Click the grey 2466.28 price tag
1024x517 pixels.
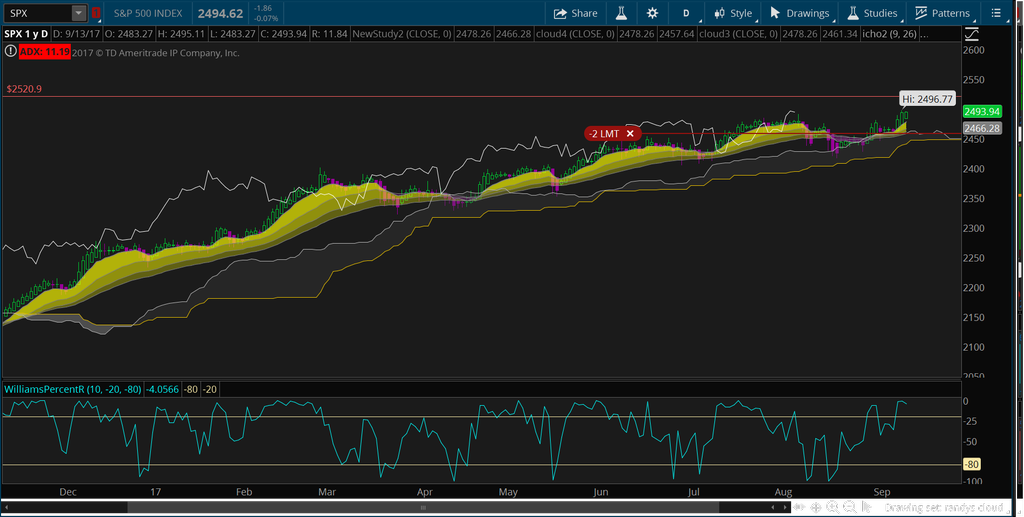tap(982, 129)
